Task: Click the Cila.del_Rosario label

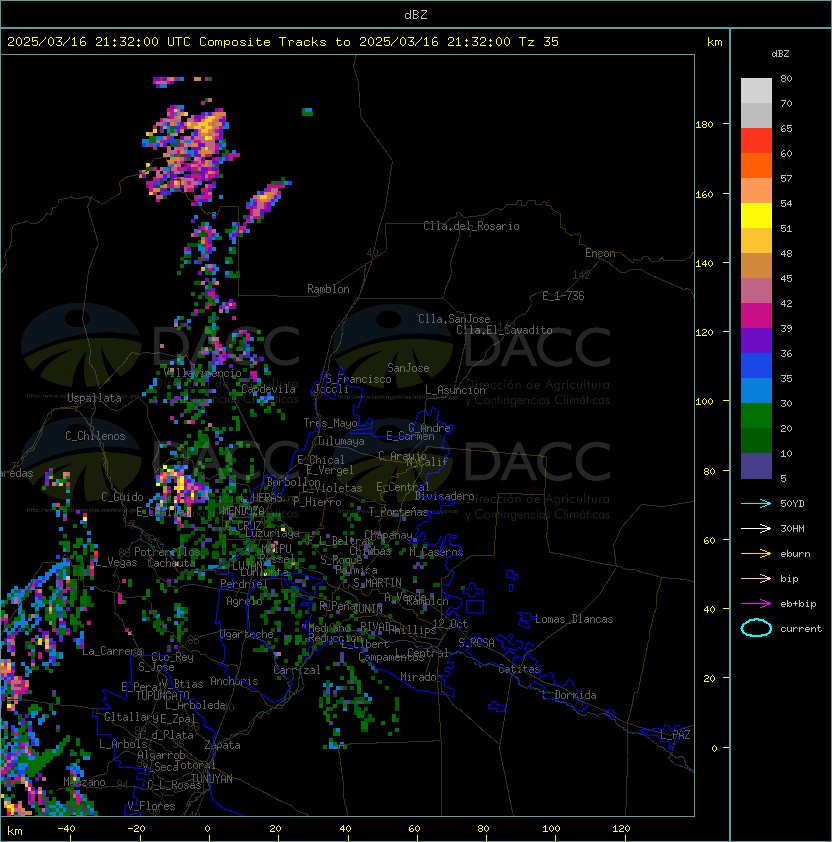Action: coord(471,226)
